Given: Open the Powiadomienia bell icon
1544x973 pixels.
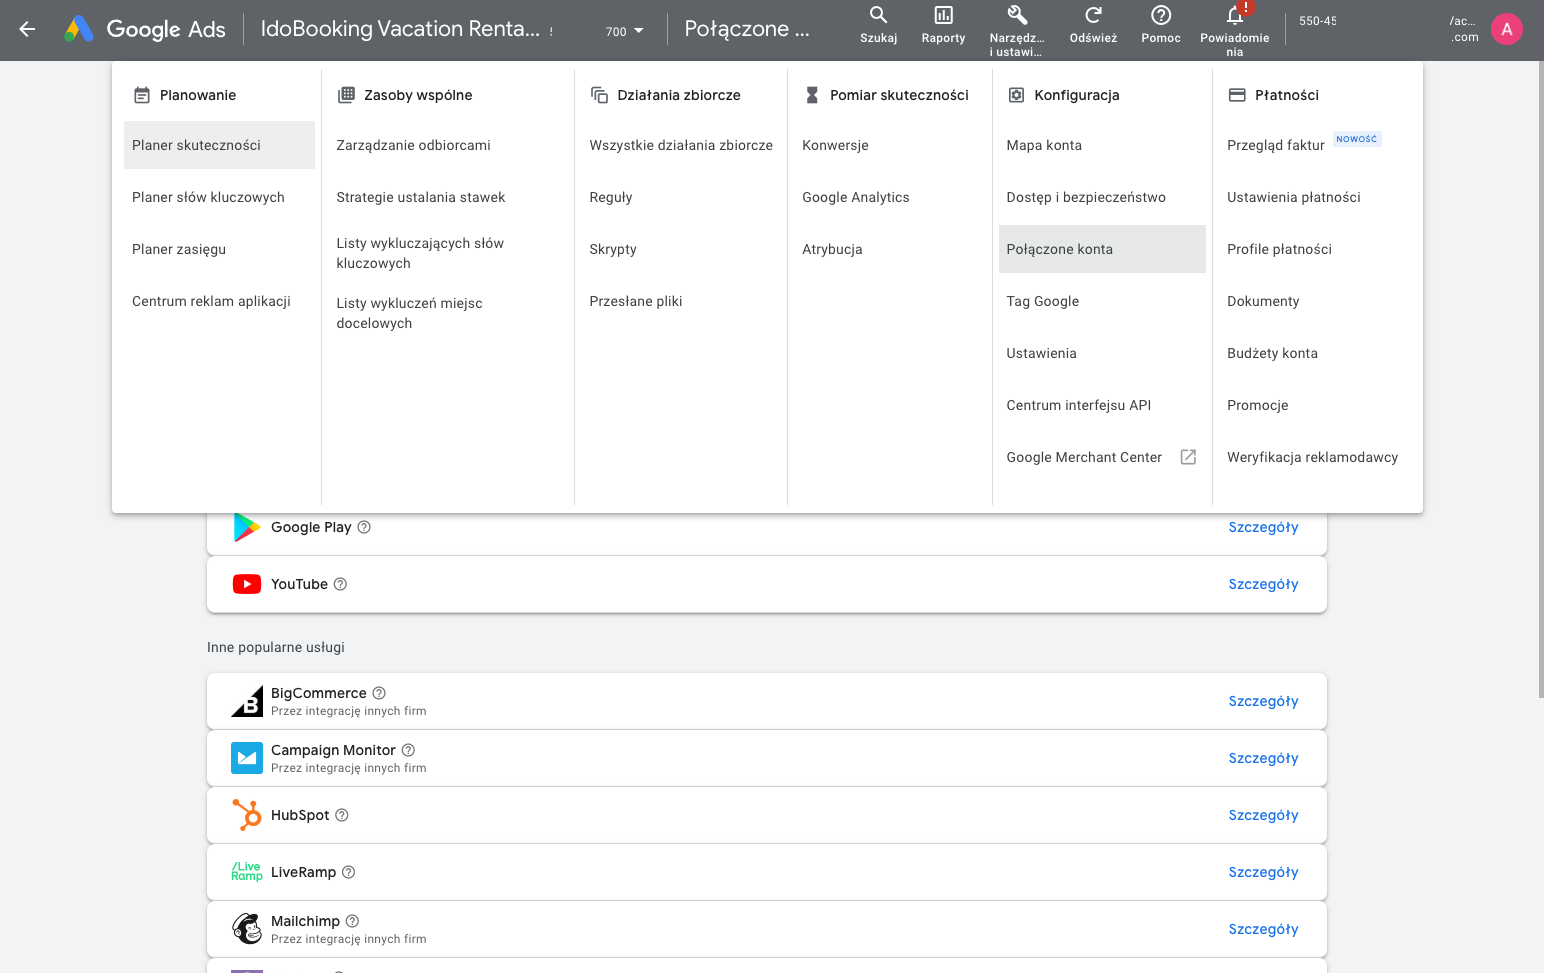Looking at the screenshot, I should 1235,15.
